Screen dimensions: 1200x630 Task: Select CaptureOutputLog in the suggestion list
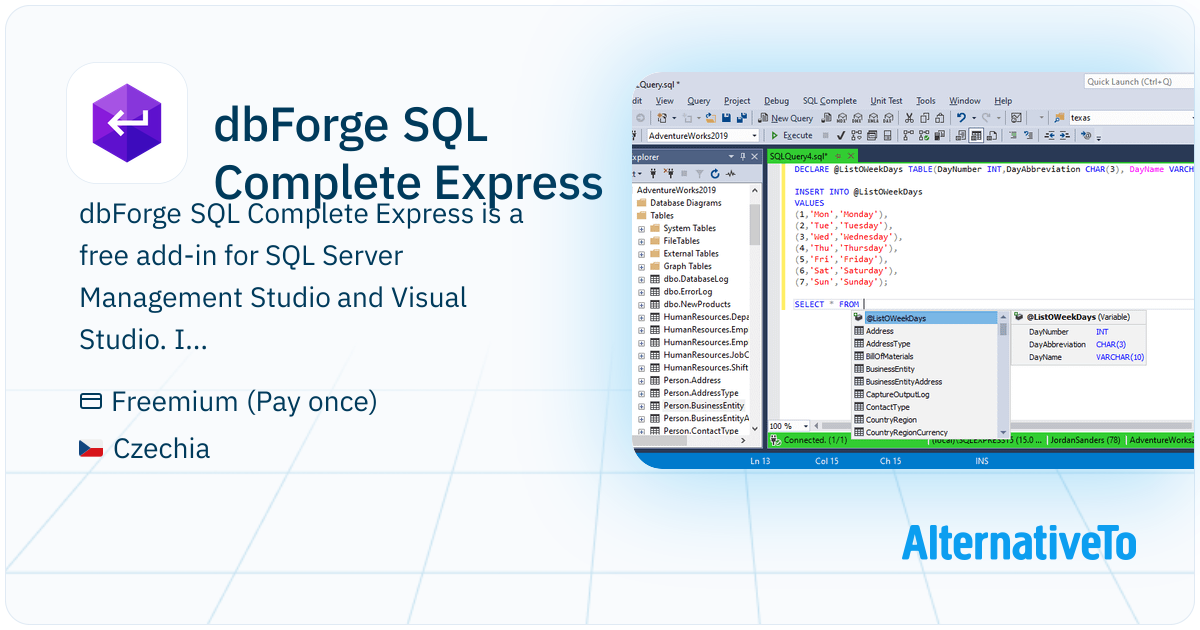point(925,394)
